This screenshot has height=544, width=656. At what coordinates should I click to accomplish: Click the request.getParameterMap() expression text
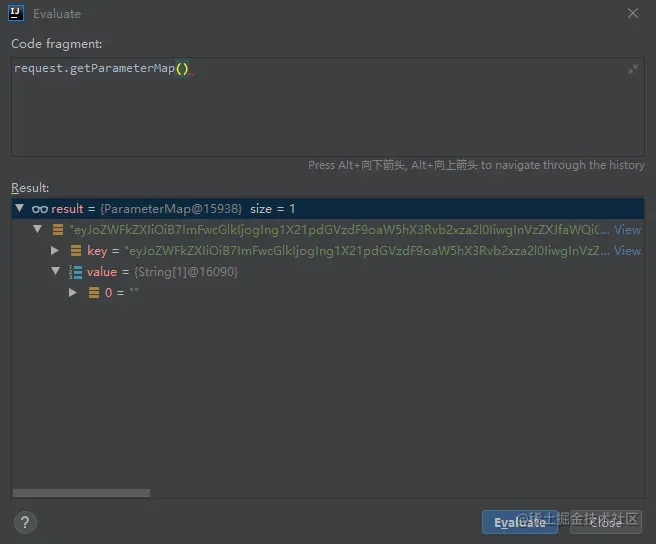coord(101,68)
